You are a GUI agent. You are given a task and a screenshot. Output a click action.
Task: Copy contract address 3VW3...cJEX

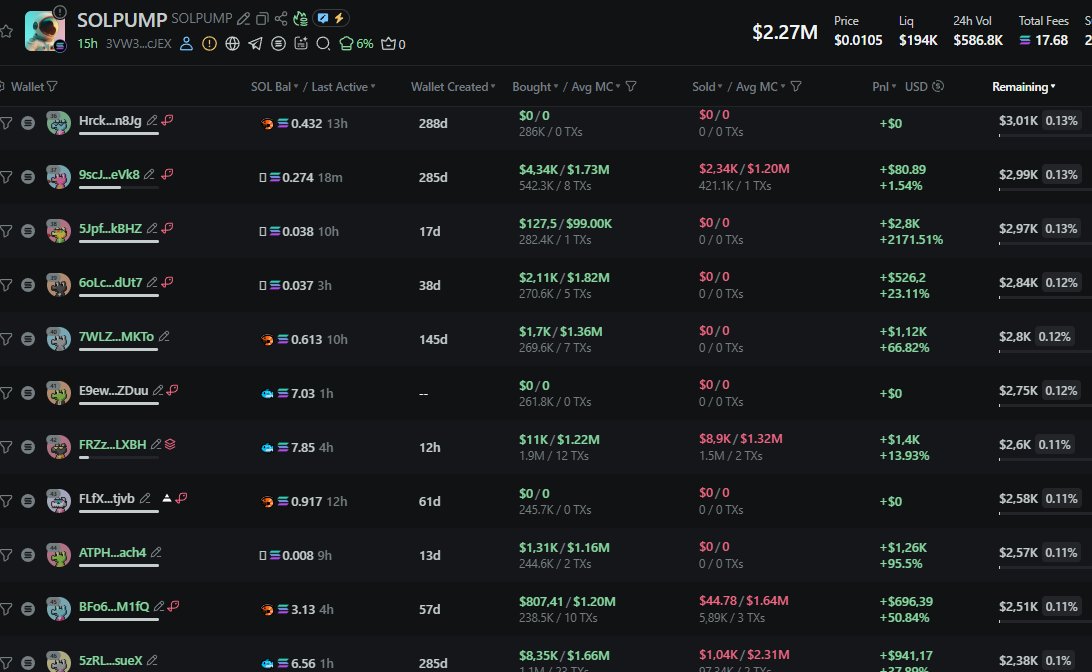pyautogui.click(x=138, y=44)
